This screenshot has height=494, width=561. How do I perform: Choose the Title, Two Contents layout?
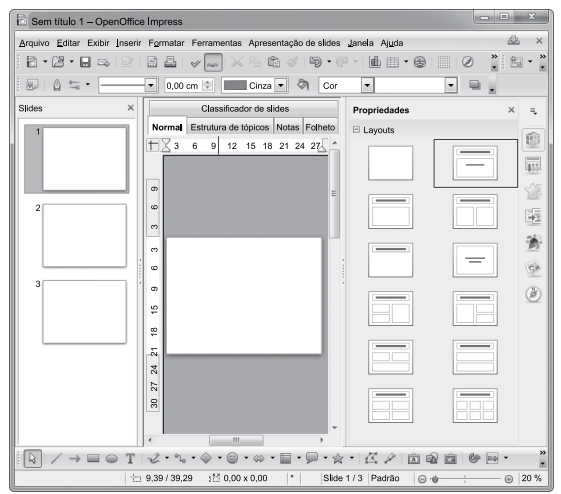click(x=475, y=211)
